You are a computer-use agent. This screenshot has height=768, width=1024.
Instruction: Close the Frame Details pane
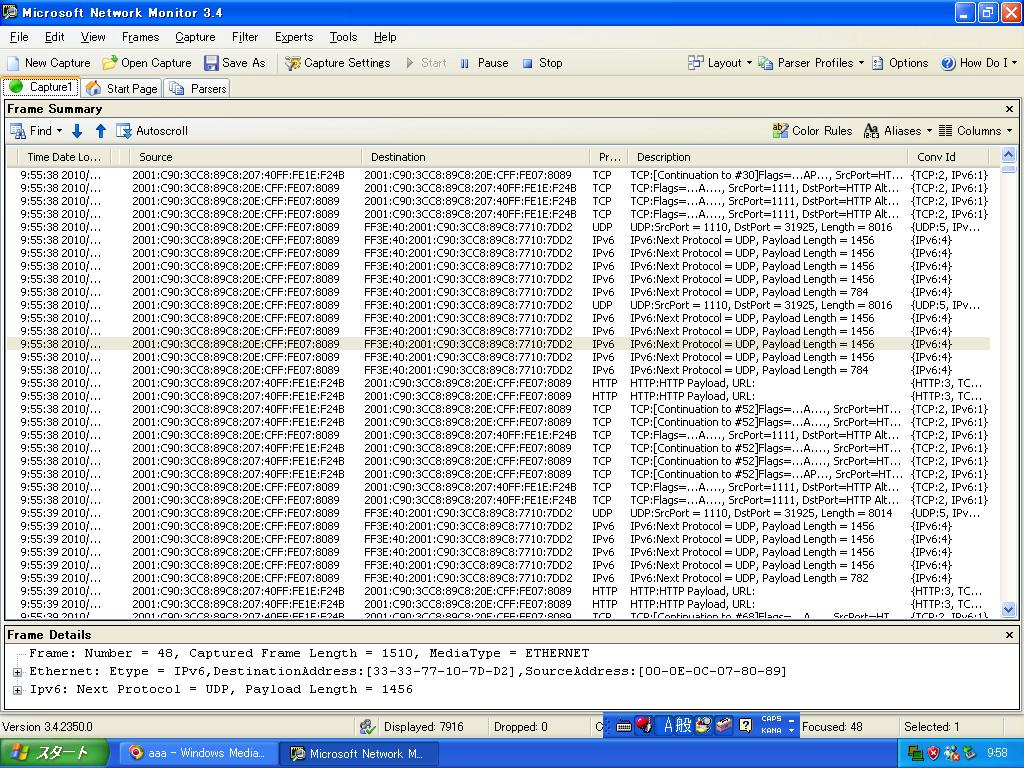1009,635
